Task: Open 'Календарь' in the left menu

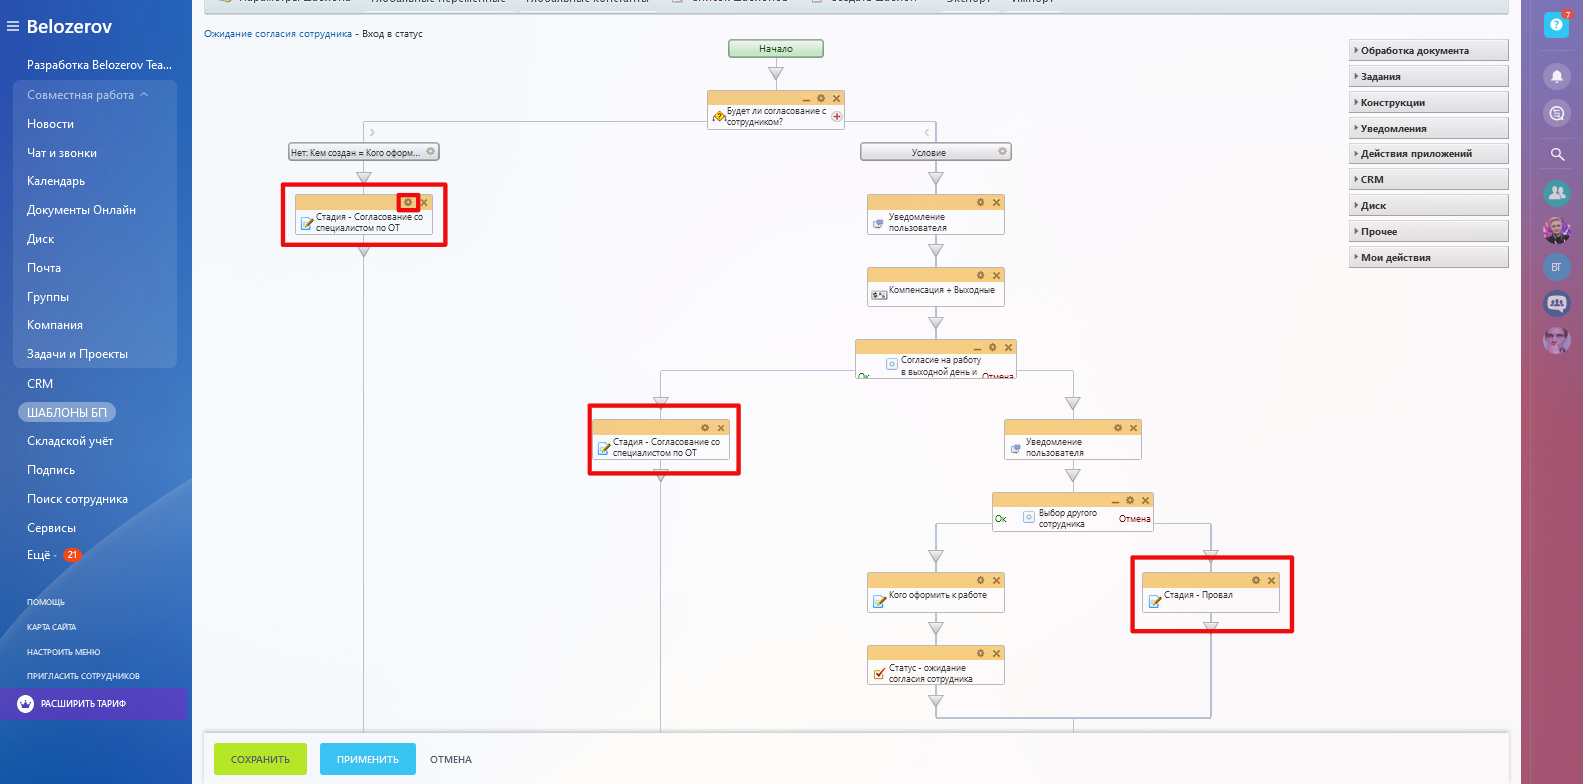Action: click(56, 181)
